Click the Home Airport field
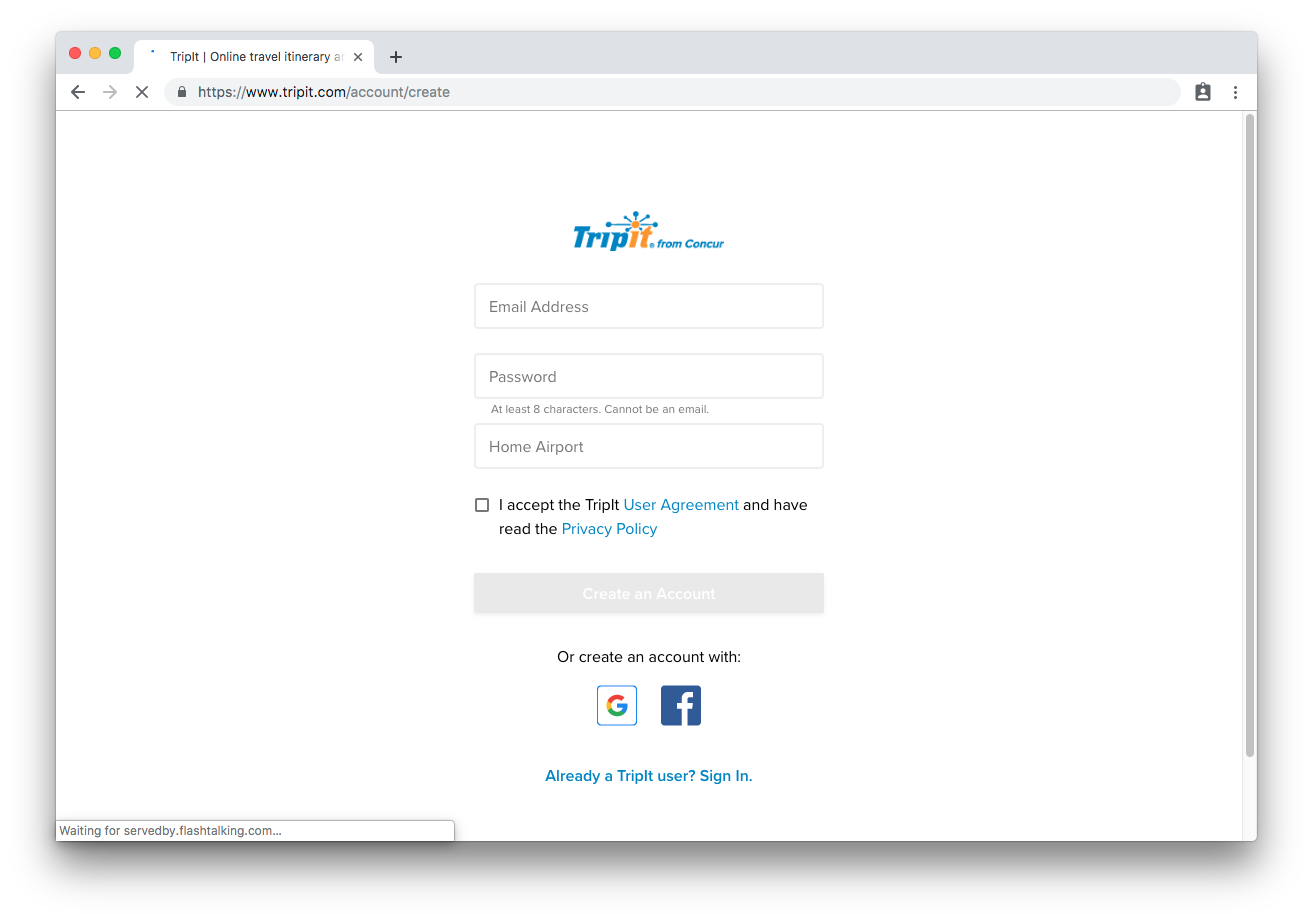The image size is (1313, 921). pos(649,446)
